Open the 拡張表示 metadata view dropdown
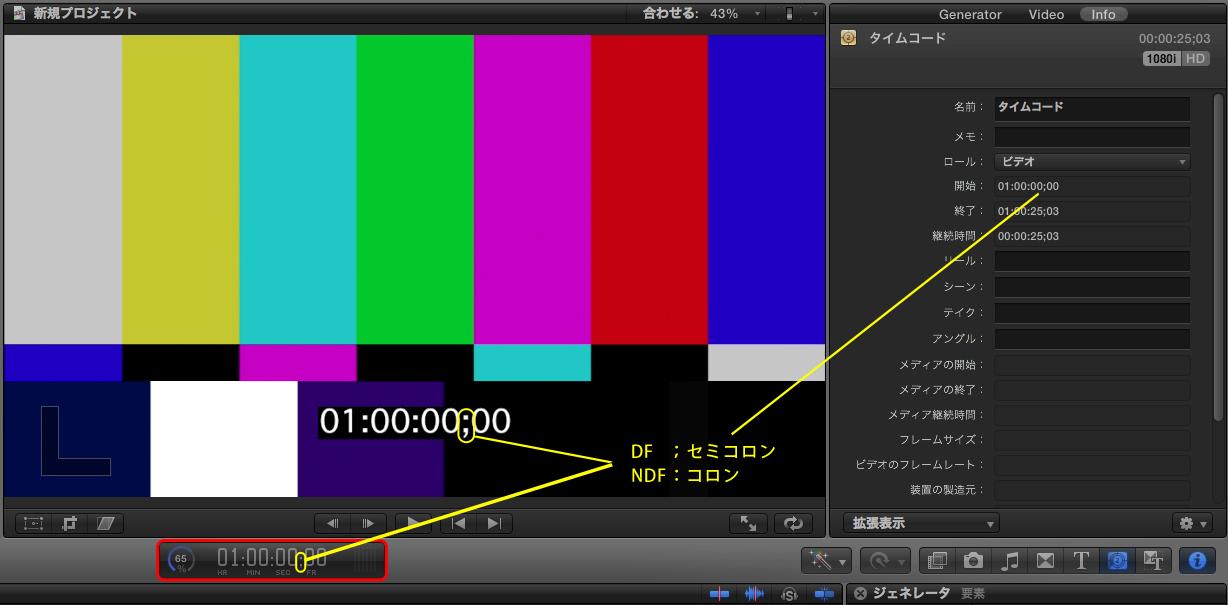The image size is (1228, 605). pos(921,523)
